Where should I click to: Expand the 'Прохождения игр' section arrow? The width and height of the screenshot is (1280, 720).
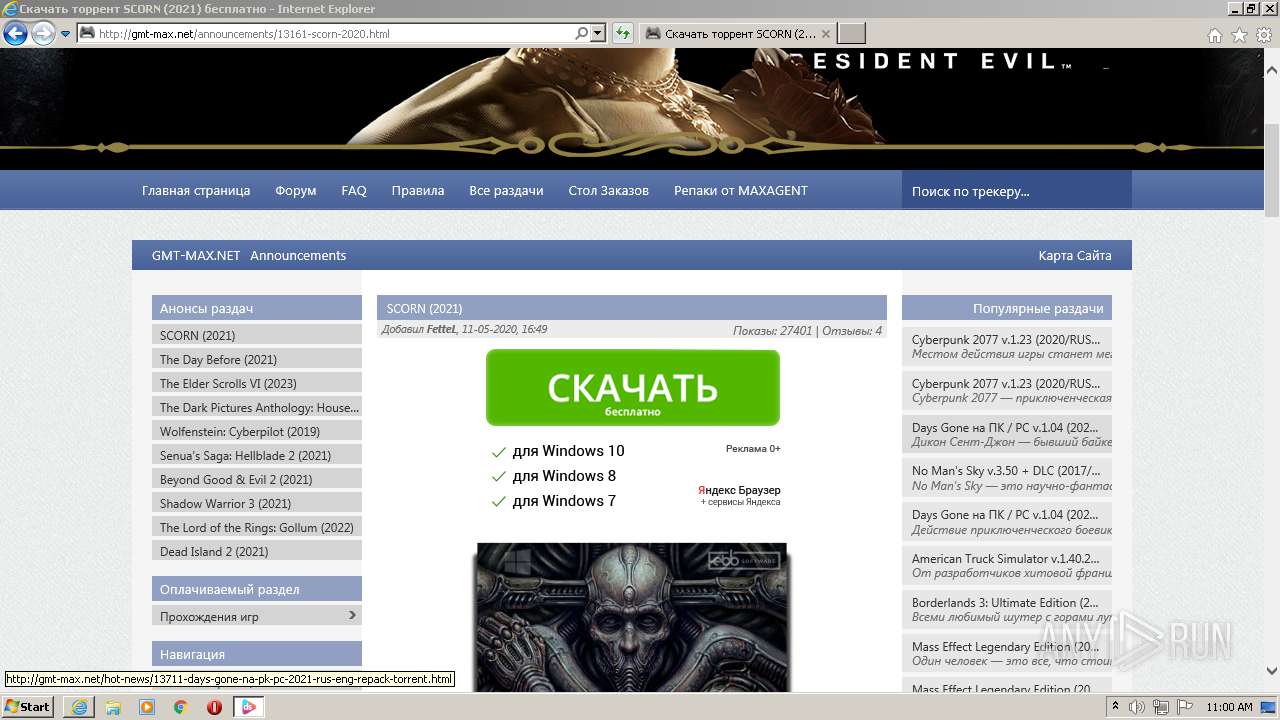[x=352, y=615]
